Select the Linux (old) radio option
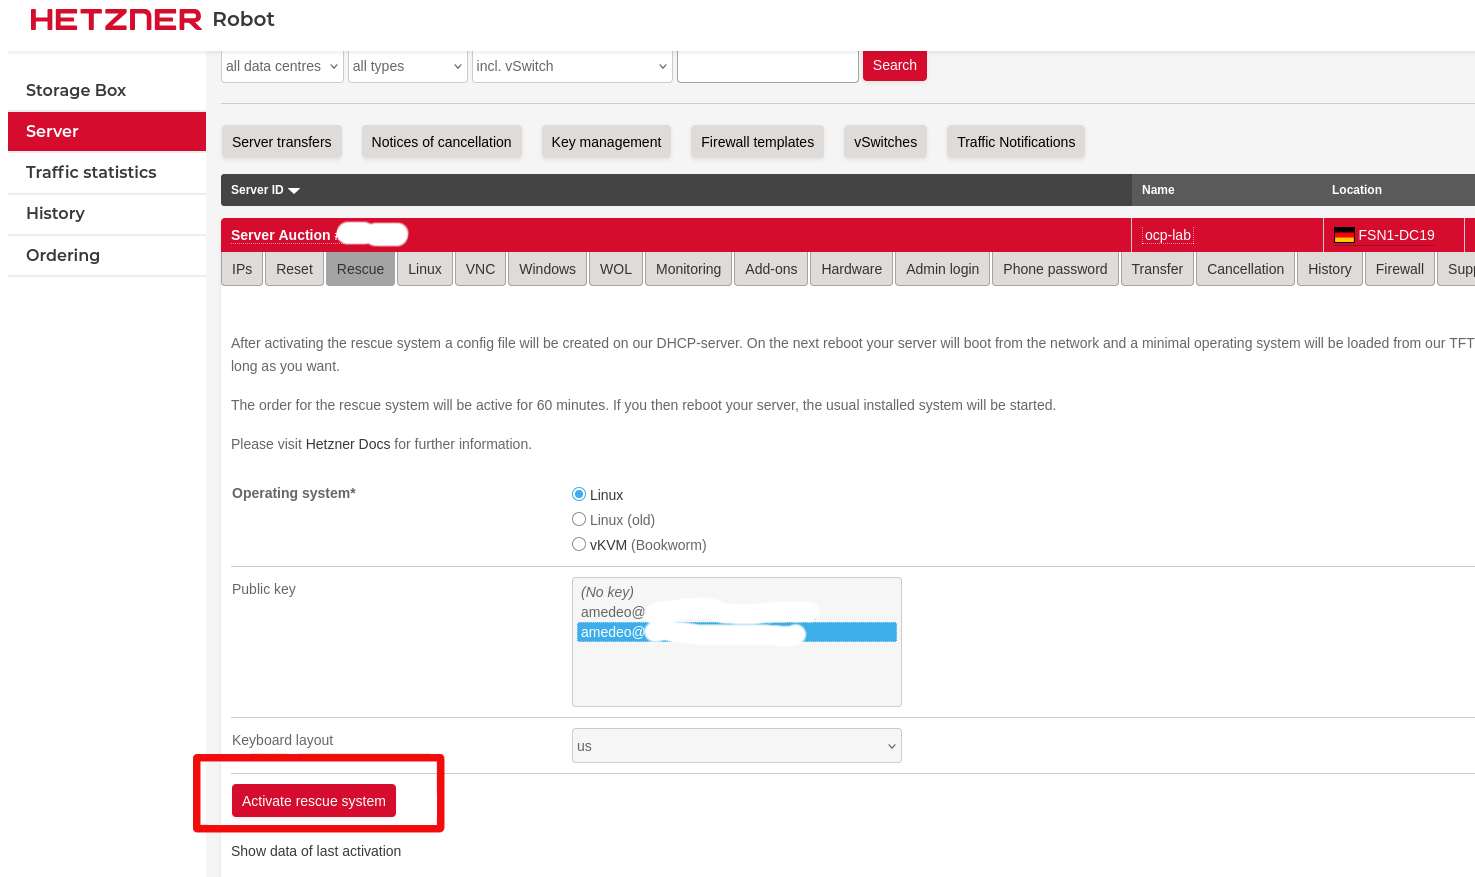1475x877 pixels. point(579,519)
